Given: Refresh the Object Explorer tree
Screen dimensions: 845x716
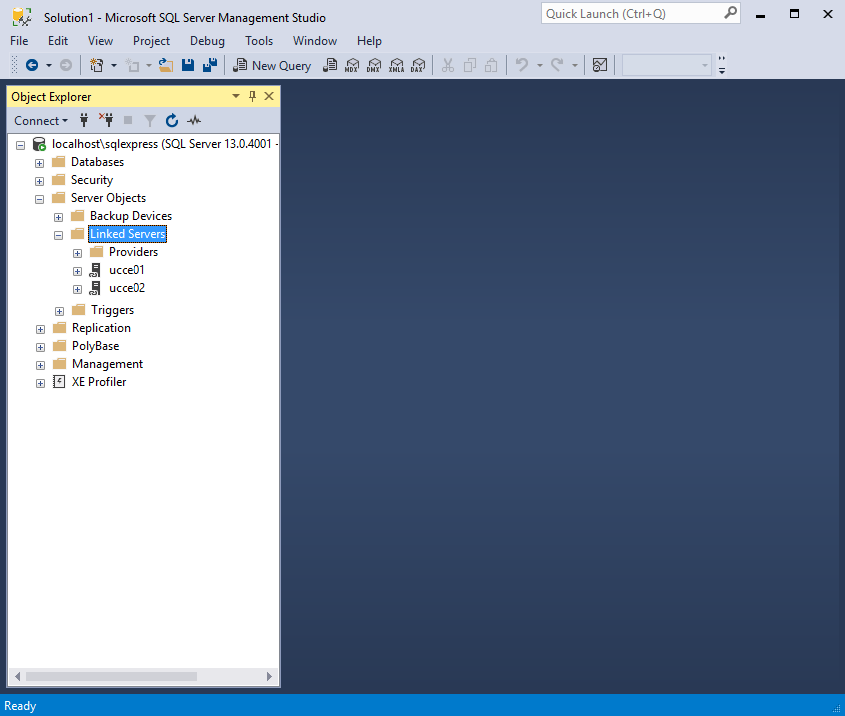Looking at the screenshot, I should (x=171, y=120).
